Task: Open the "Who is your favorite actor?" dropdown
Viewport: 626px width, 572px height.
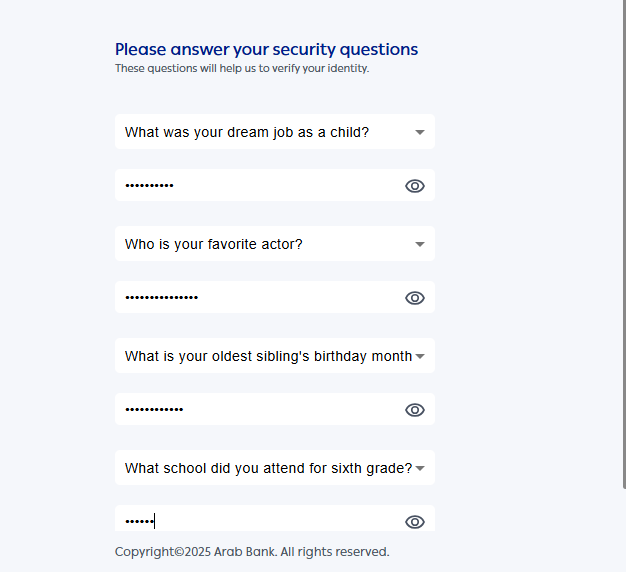Action: click(x=260, y=244)
